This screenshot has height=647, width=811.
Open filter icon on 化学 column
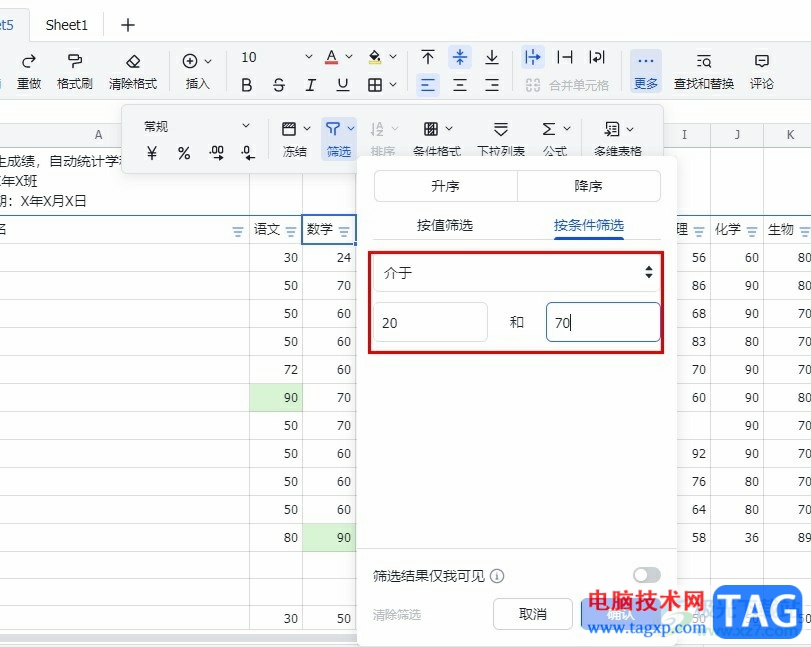752,231
